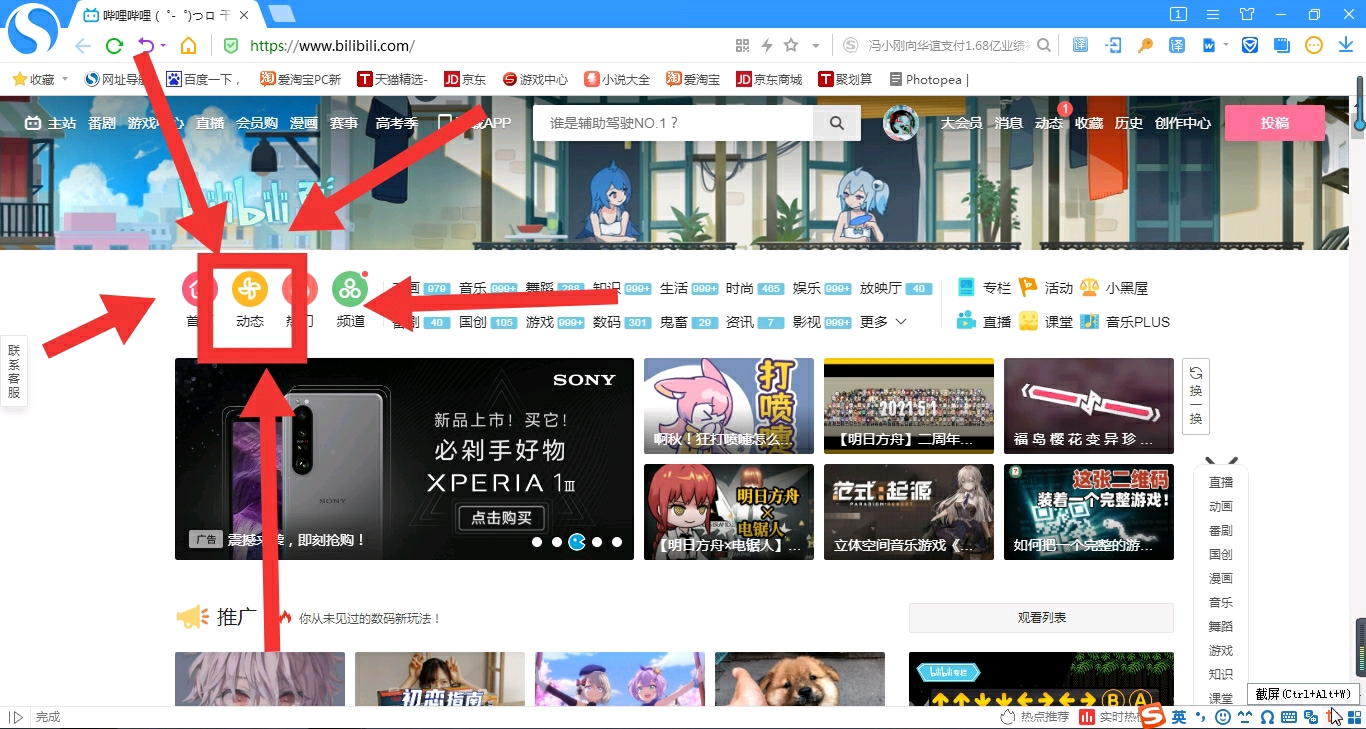Open the Photopea bookmark

(929, 79)
